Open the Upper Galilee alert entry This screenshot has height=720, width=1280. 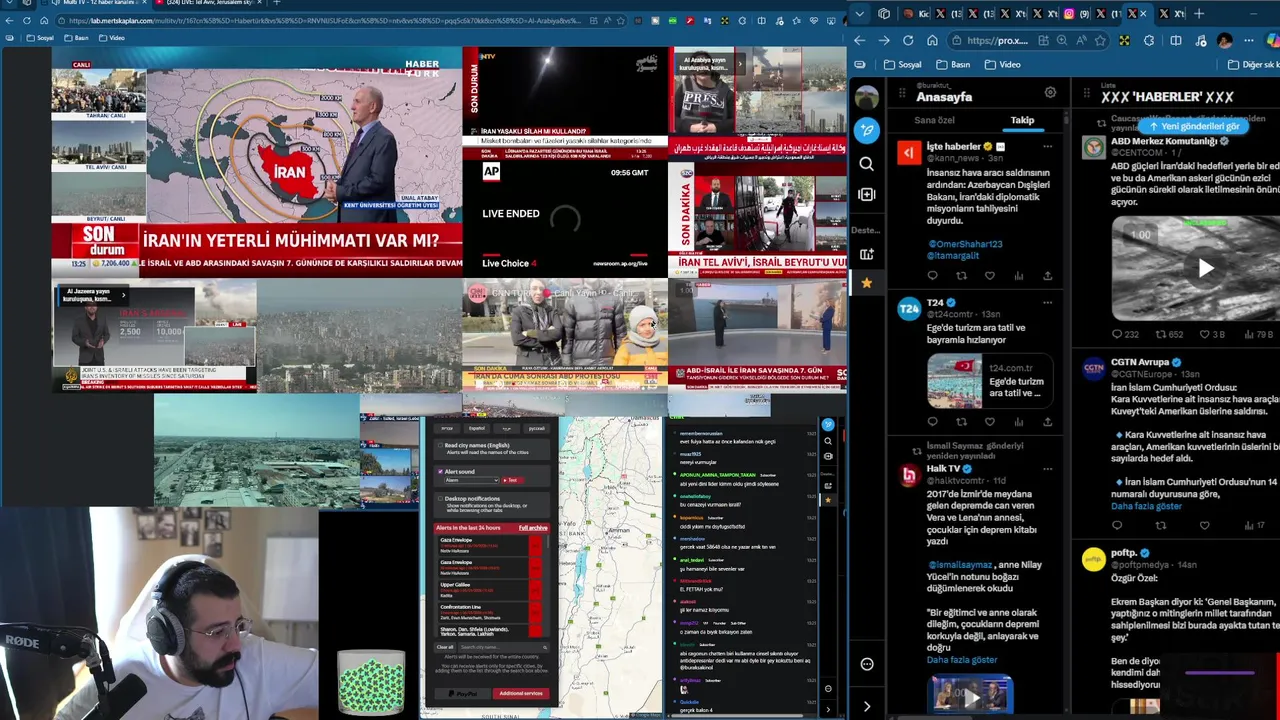tap(490, 590)
